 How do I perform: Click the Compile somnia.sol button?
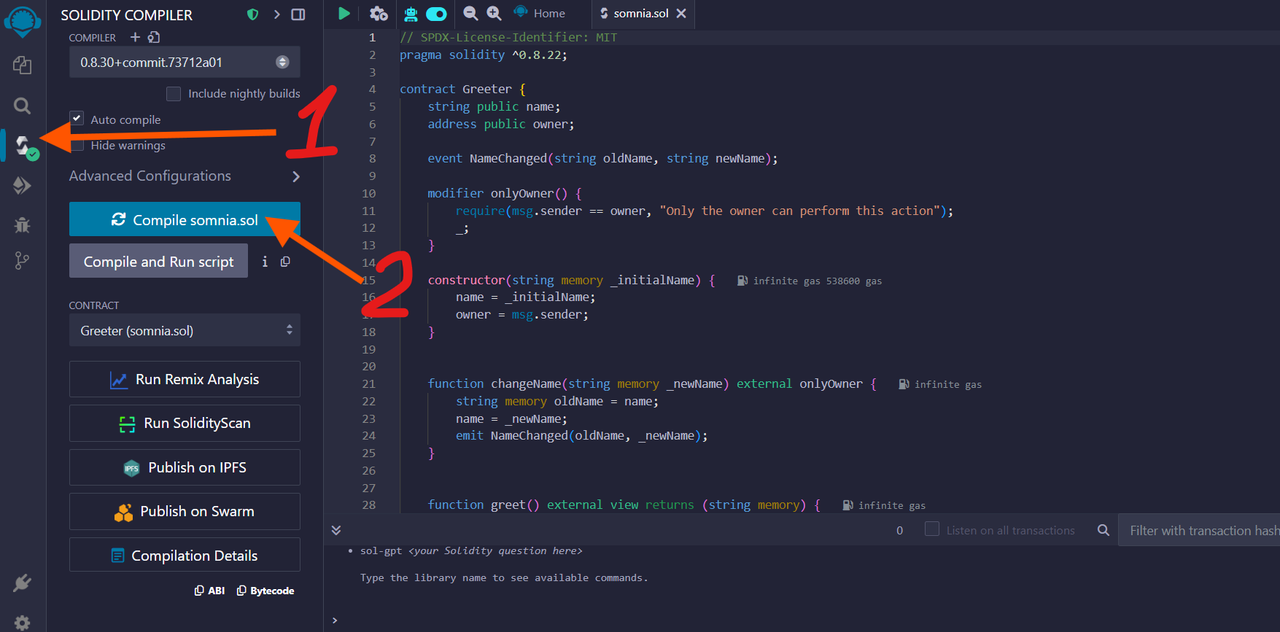point(185,220)
